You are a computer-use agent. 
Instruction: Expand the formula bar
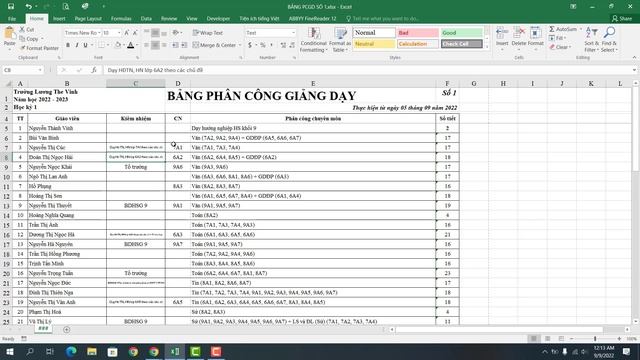[x=634, y=70]
